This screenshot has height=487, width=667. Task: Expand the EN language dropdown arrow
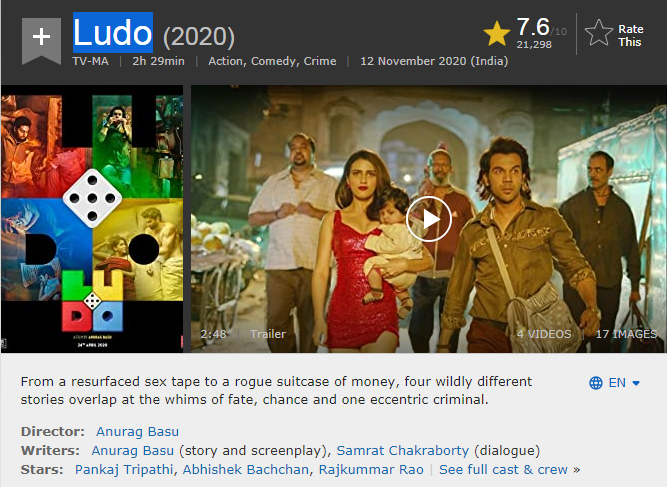coord(636,383)
